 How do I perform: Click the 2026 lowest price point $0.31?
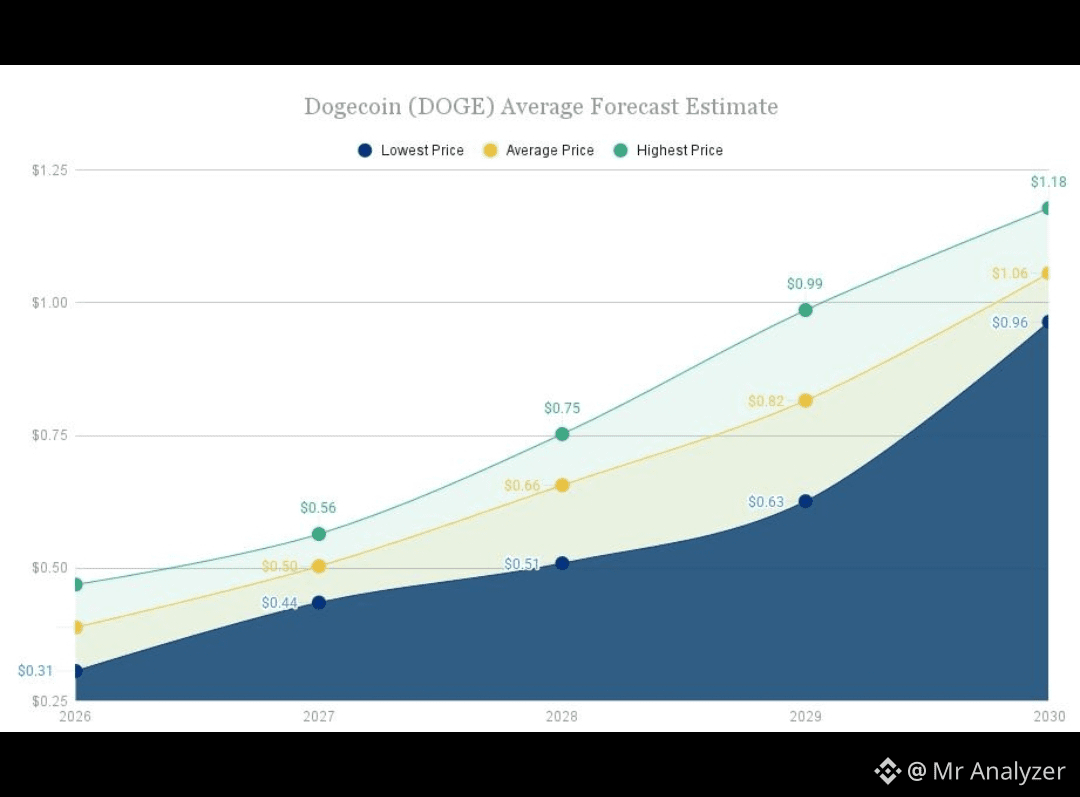[x=78, y=671]
